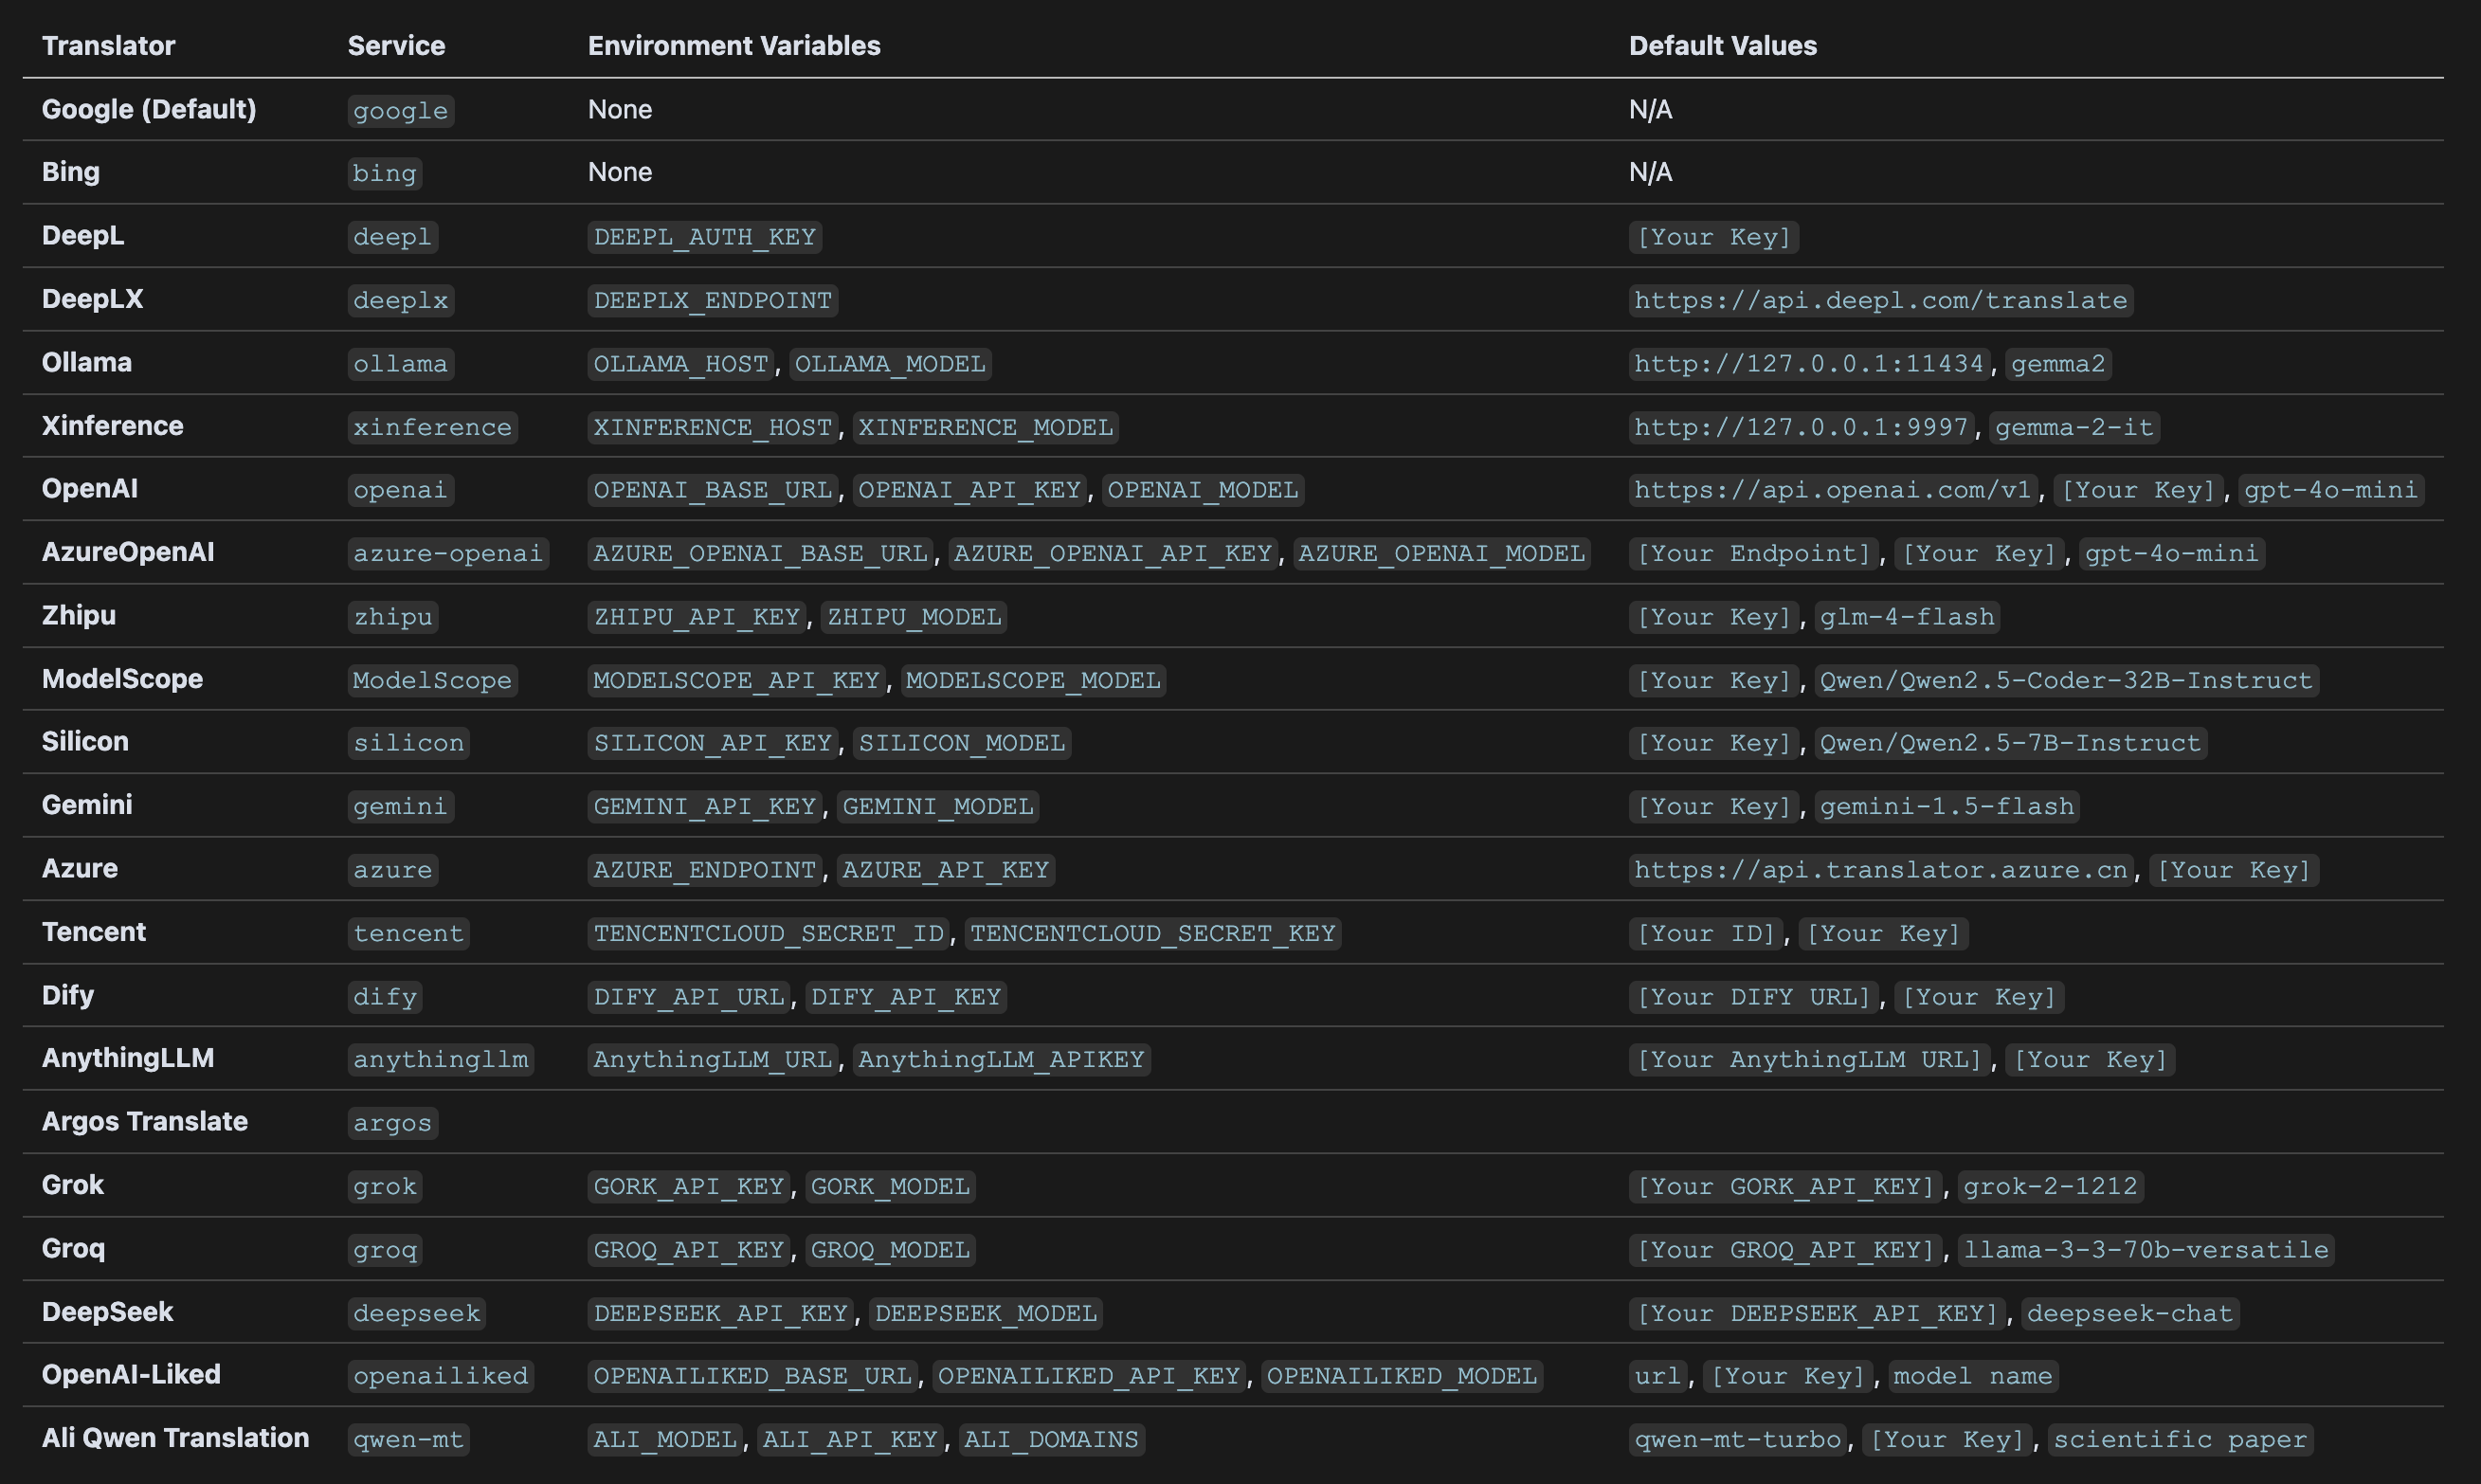Click the glm-4-flash default value

(1907, 617)
